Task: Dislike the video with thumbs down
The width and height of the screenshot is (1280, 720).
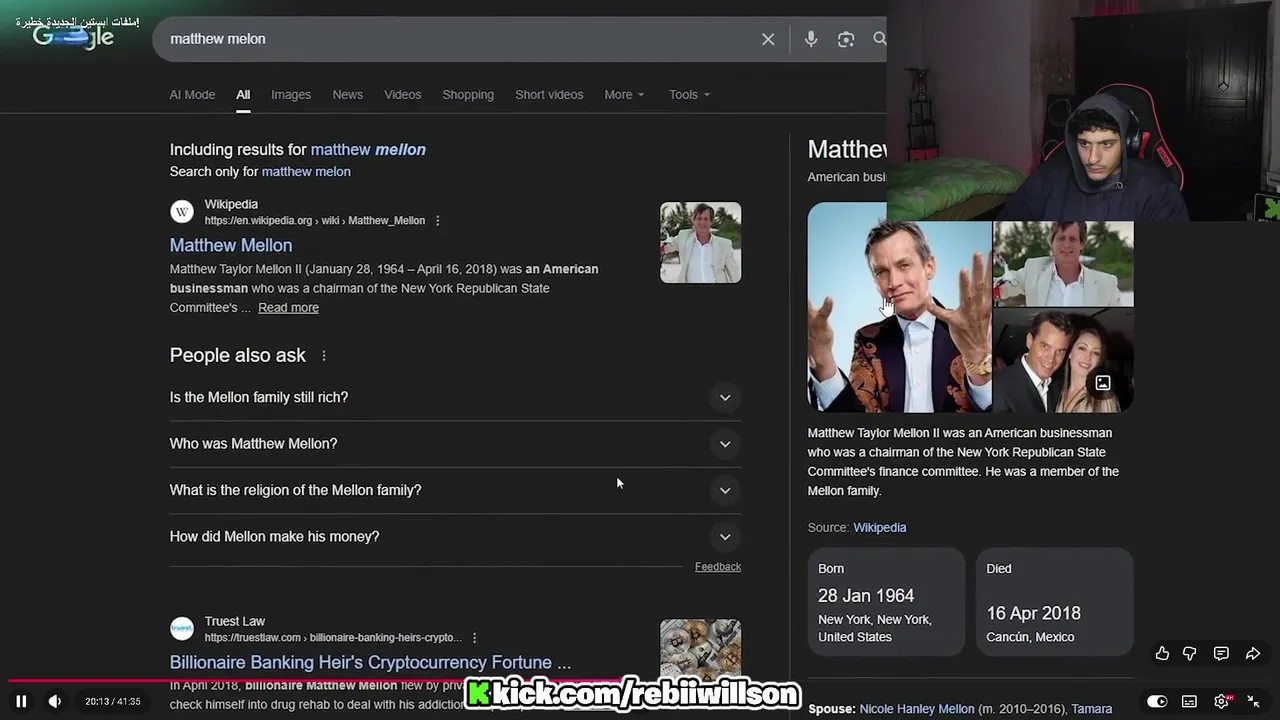Action: [x=1190, y=653]
